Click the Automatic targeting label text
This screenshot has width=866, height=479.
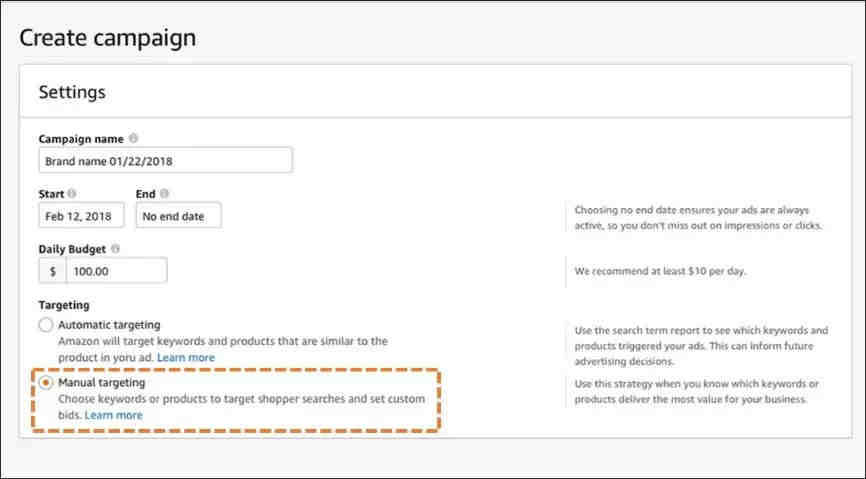point(109,324)
